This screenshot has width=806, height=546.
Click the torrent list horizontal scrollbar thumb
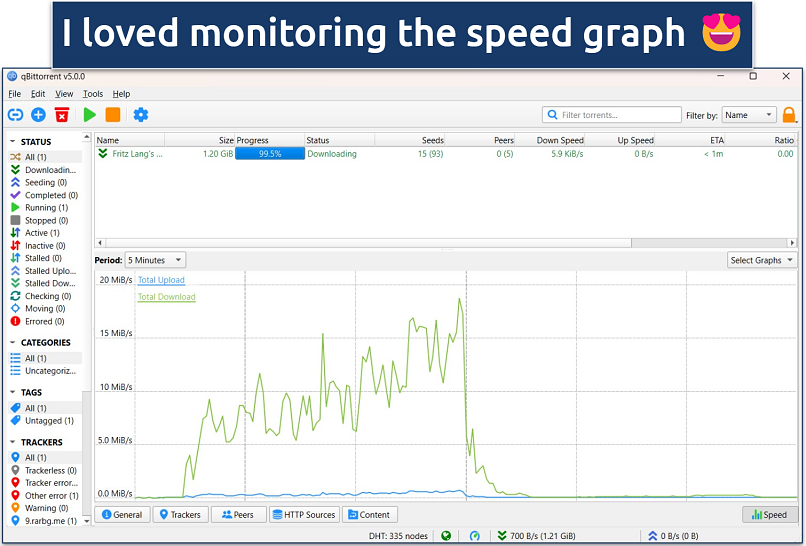coord(368,243)
